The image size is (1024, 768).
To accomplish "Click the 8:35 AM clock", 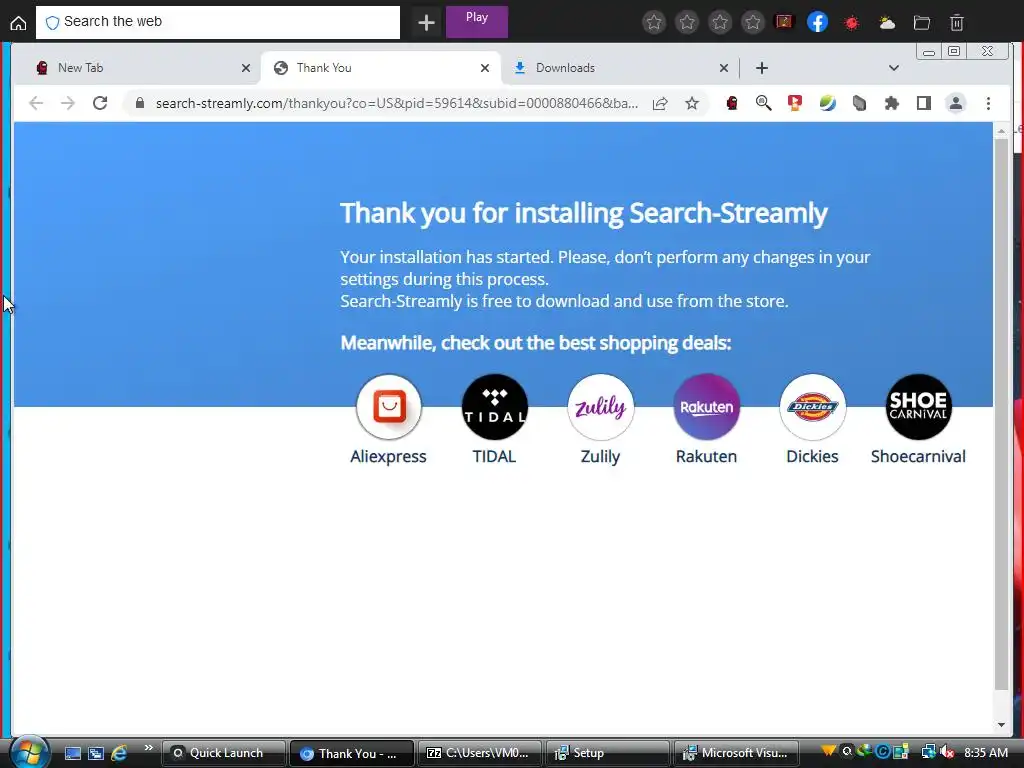I will [986, 753].
